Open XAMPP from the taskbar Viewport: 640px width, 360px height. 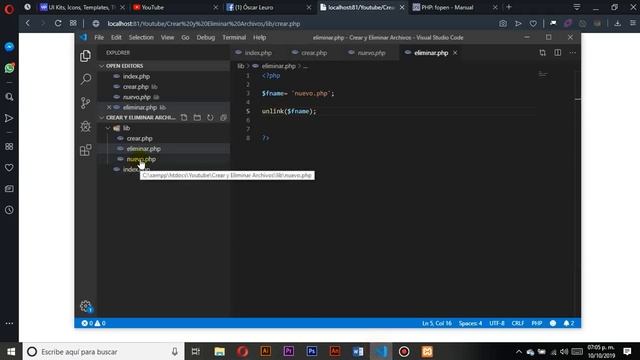427,351
